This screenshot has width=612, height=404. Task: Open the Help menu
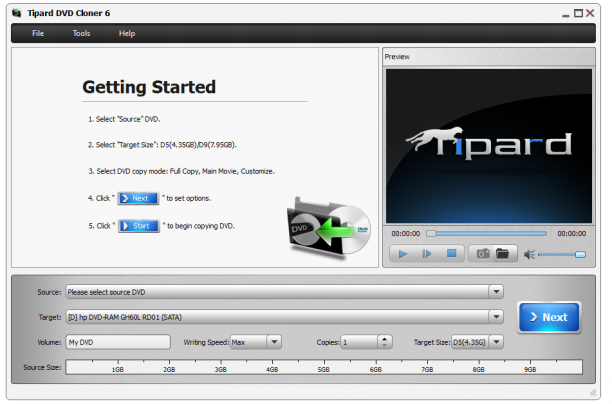[x=127, y=34]
